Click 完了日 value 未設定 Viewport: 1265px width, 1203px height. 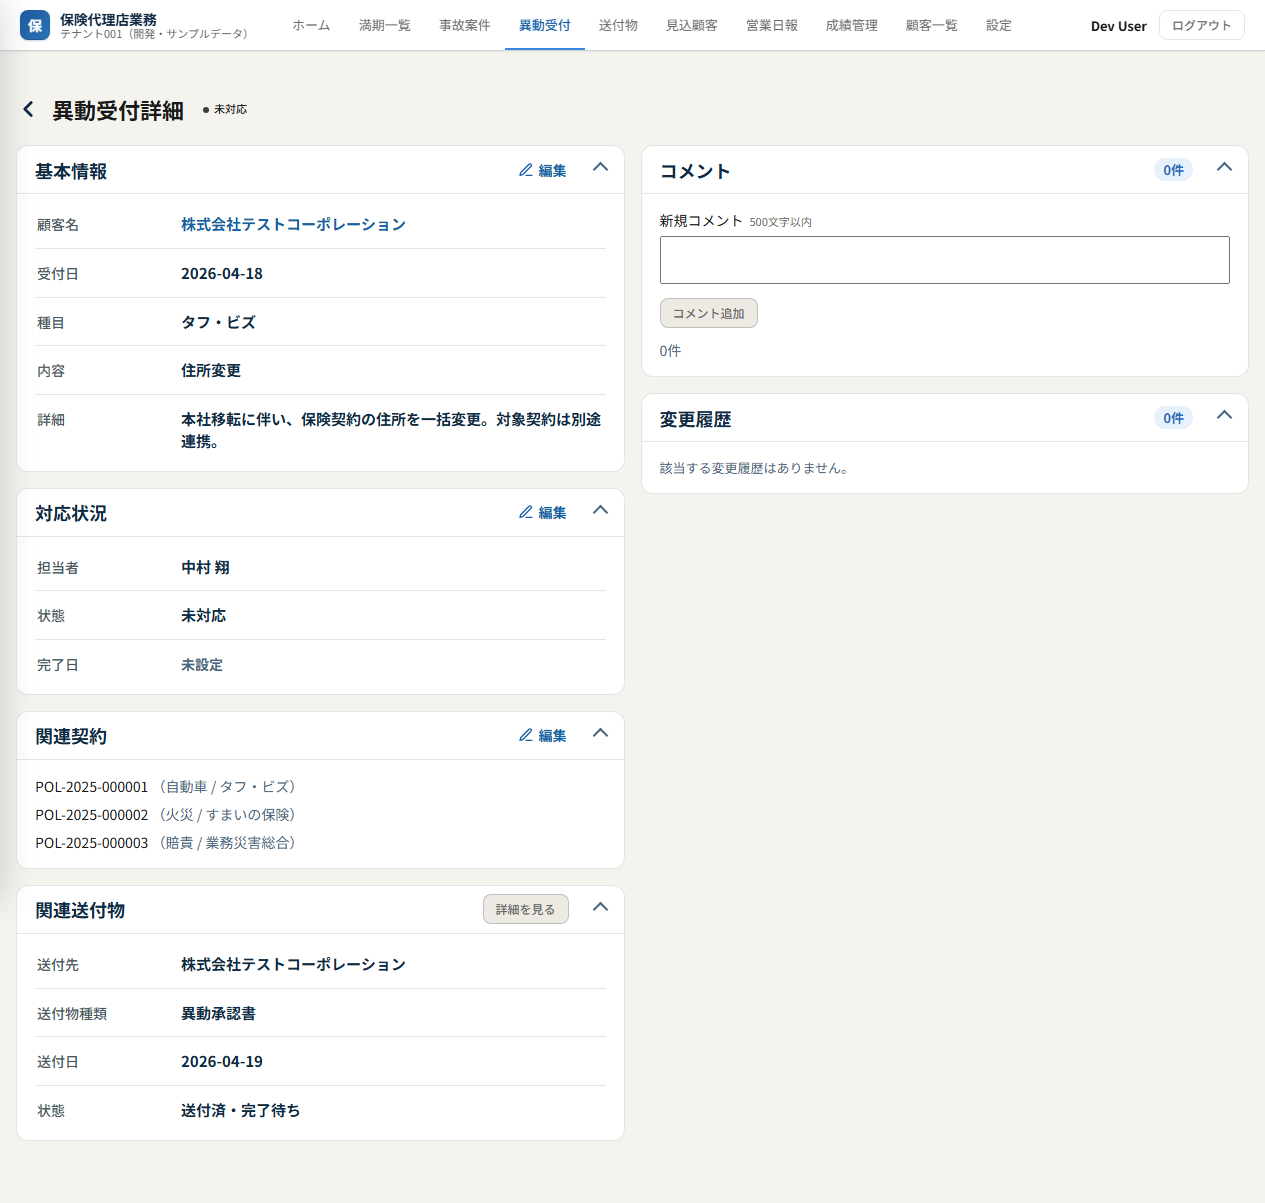(x=202, y=664)
